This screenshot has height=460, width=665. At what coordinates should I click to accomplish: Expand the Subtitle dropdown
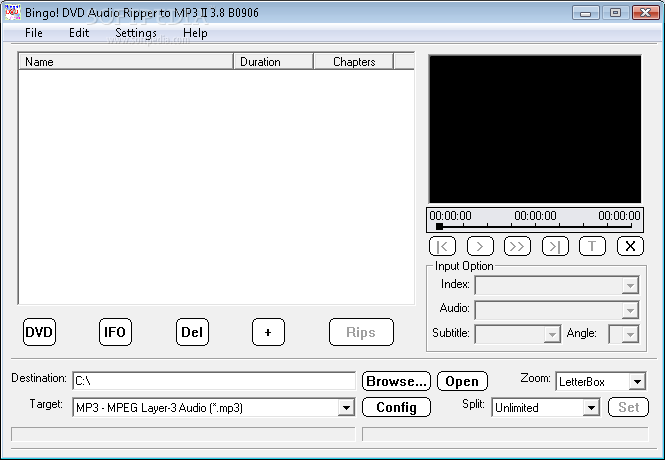tap(552, 335)
